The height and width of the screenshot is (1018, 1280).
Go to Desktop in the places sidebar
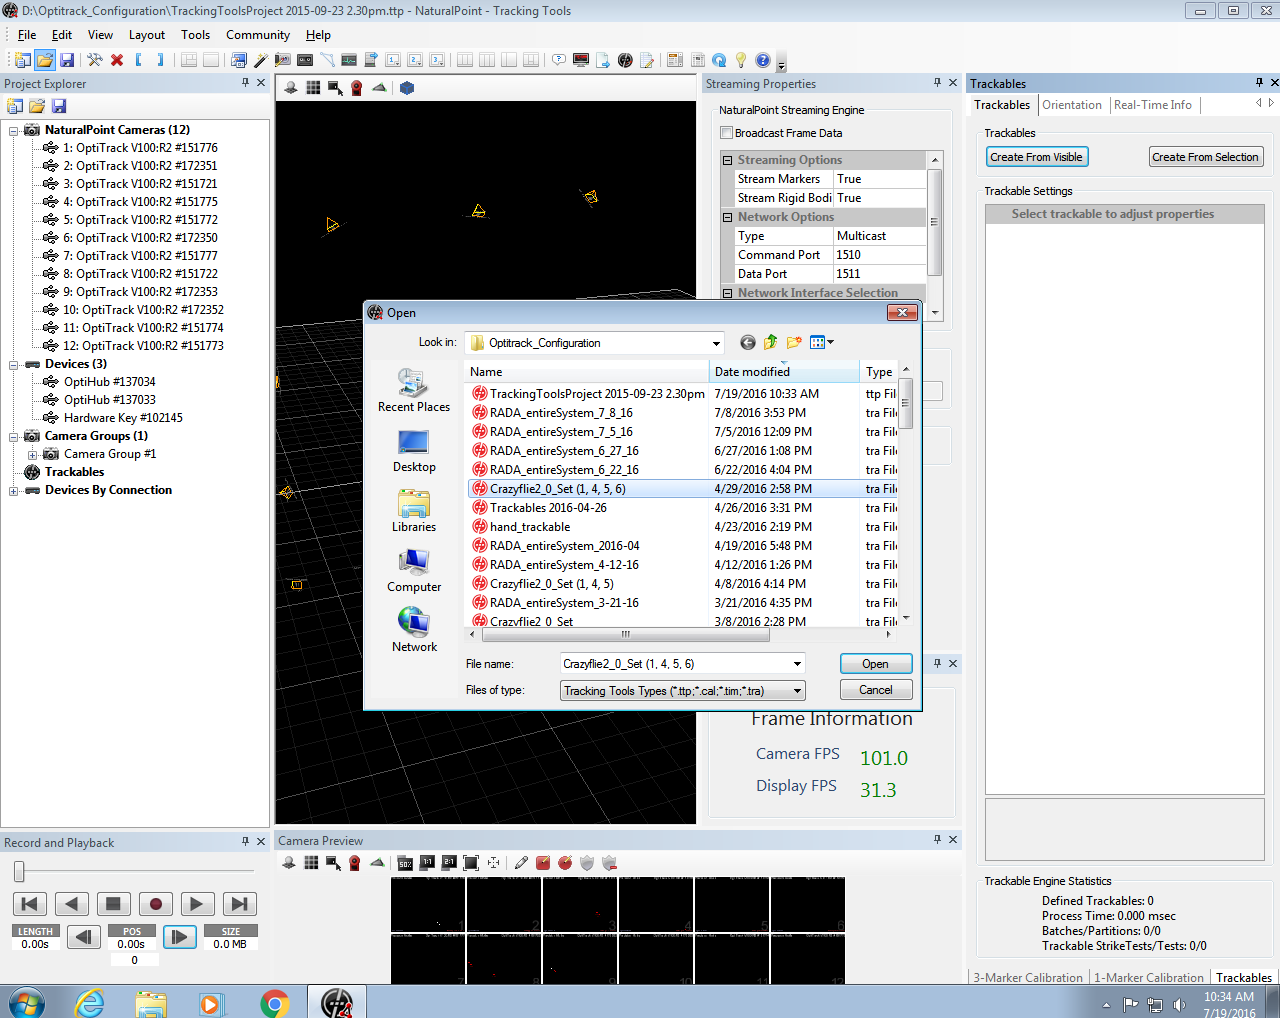(414, 451)
